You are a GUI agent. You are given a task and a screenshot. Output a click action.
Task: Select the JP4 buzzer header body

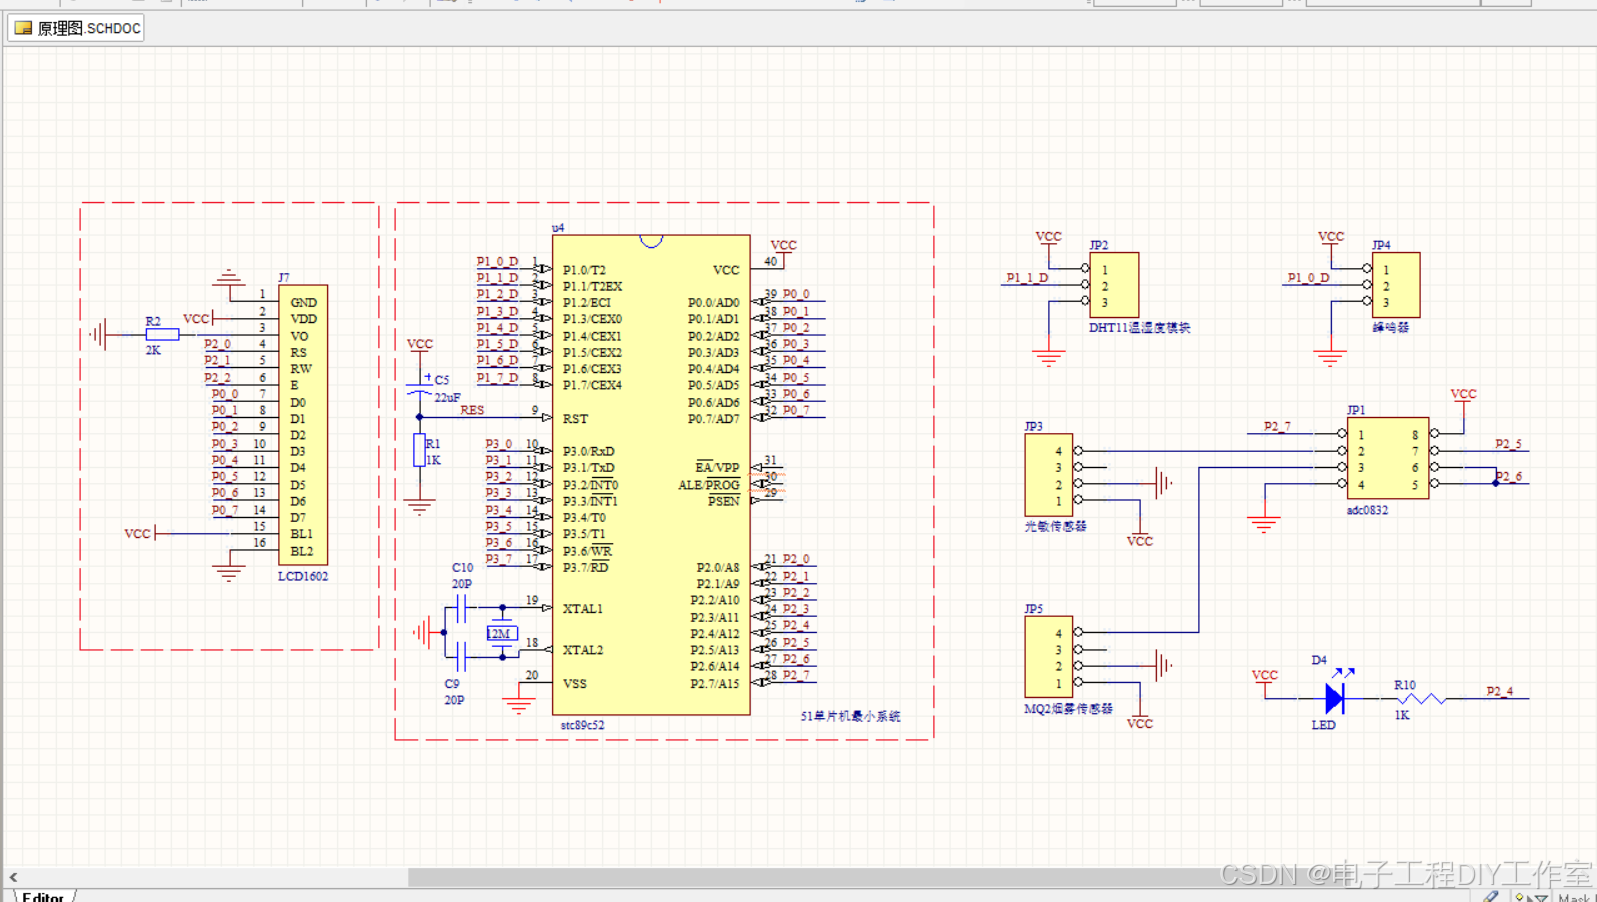[x=1396, y=285]
